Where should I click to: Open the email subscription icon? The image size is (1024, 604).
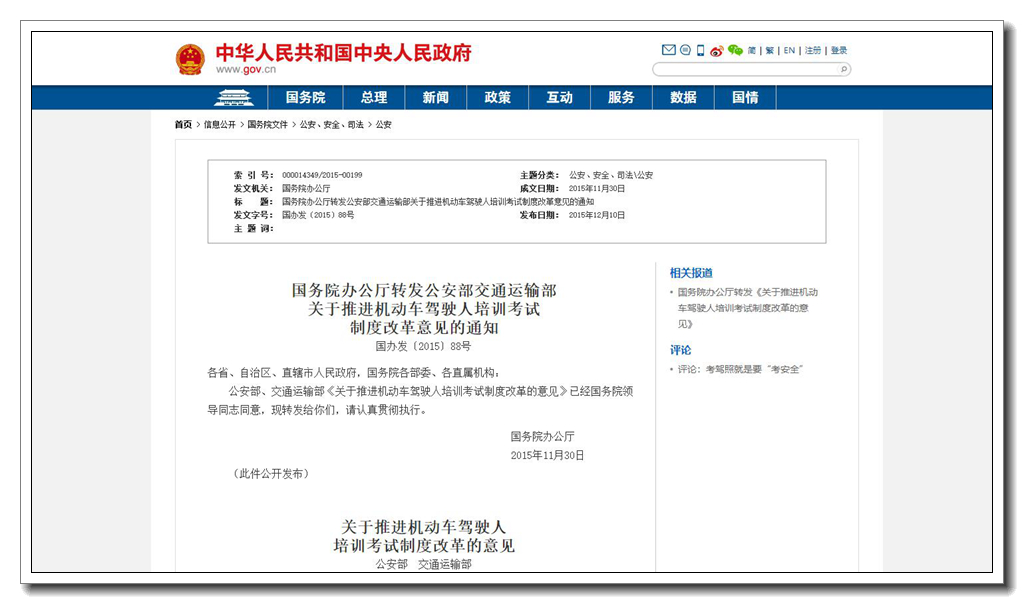point(668,48)
